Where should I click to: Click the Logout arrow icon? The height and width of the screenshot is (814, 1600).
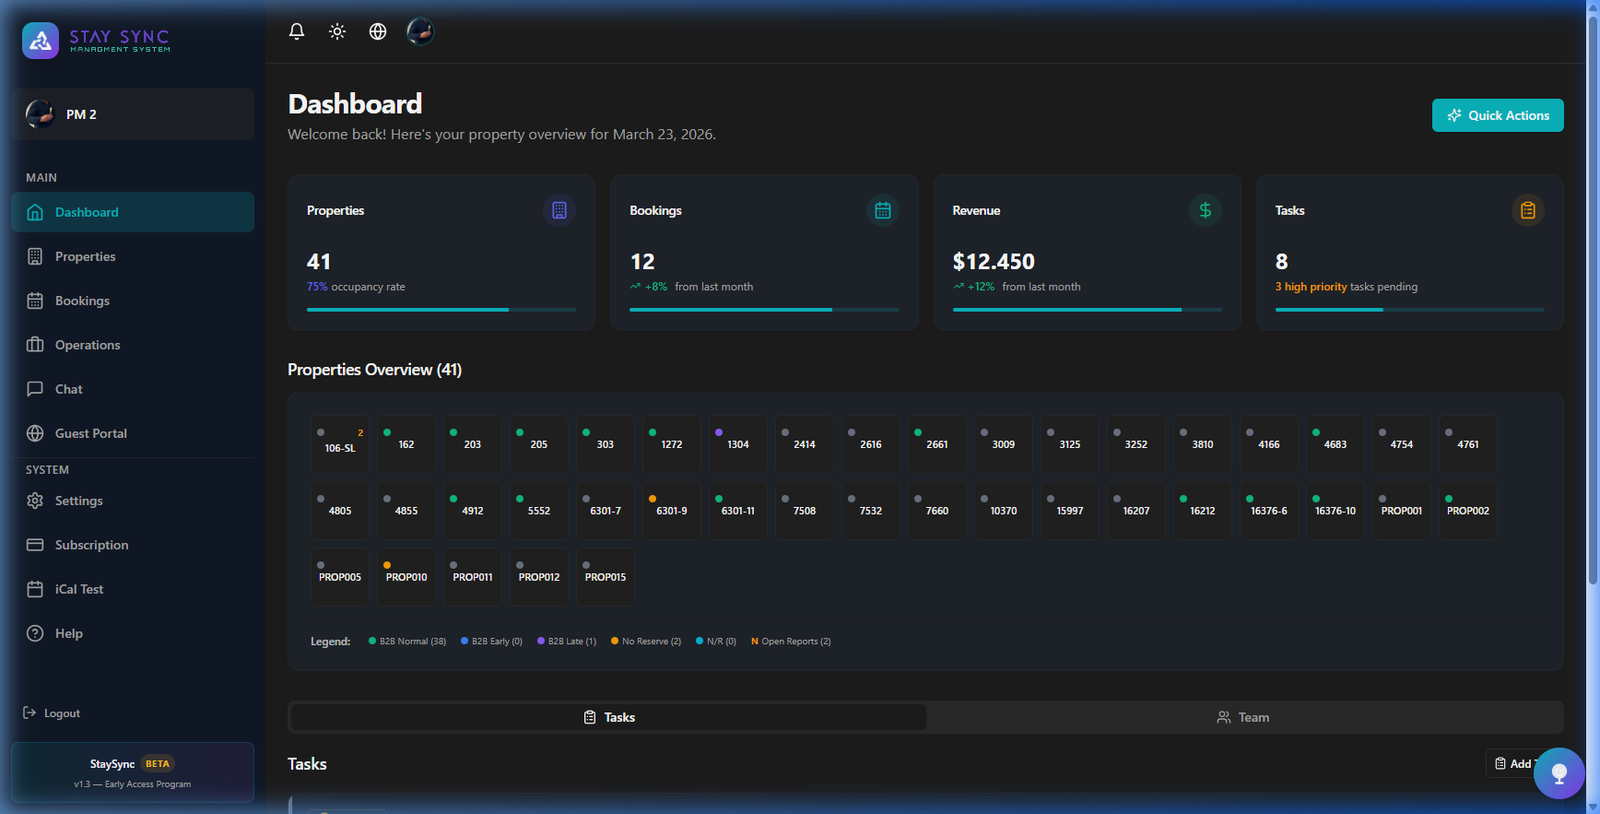(x=29, y=713)
